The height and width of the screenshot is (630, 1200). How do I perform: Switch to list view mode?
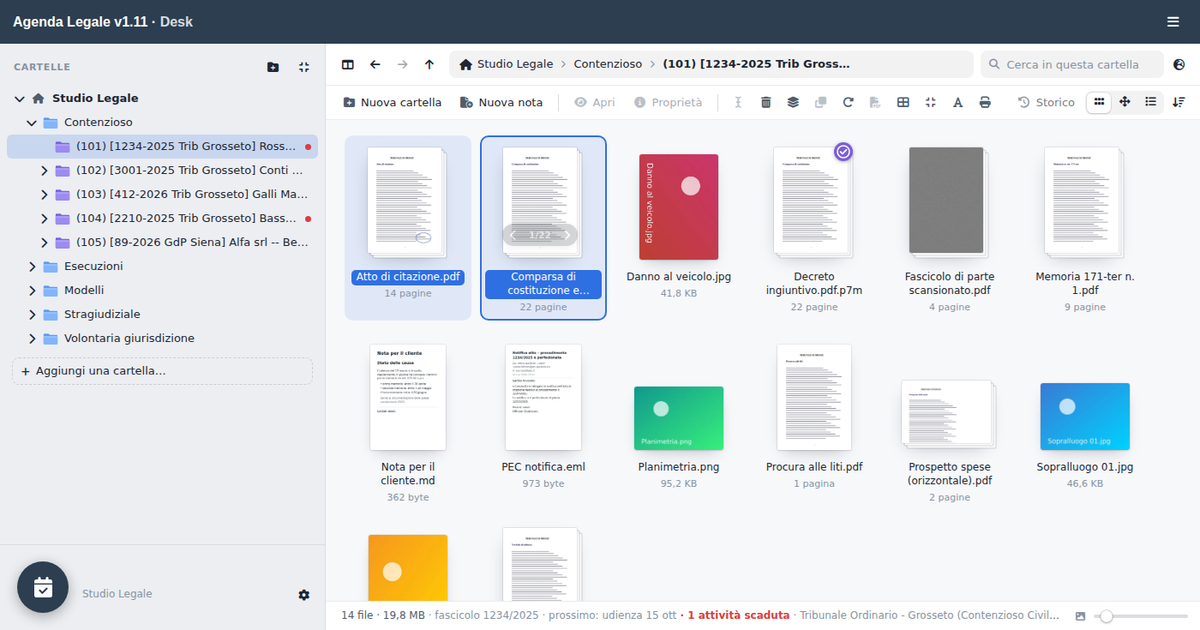tap(1151, 102)
